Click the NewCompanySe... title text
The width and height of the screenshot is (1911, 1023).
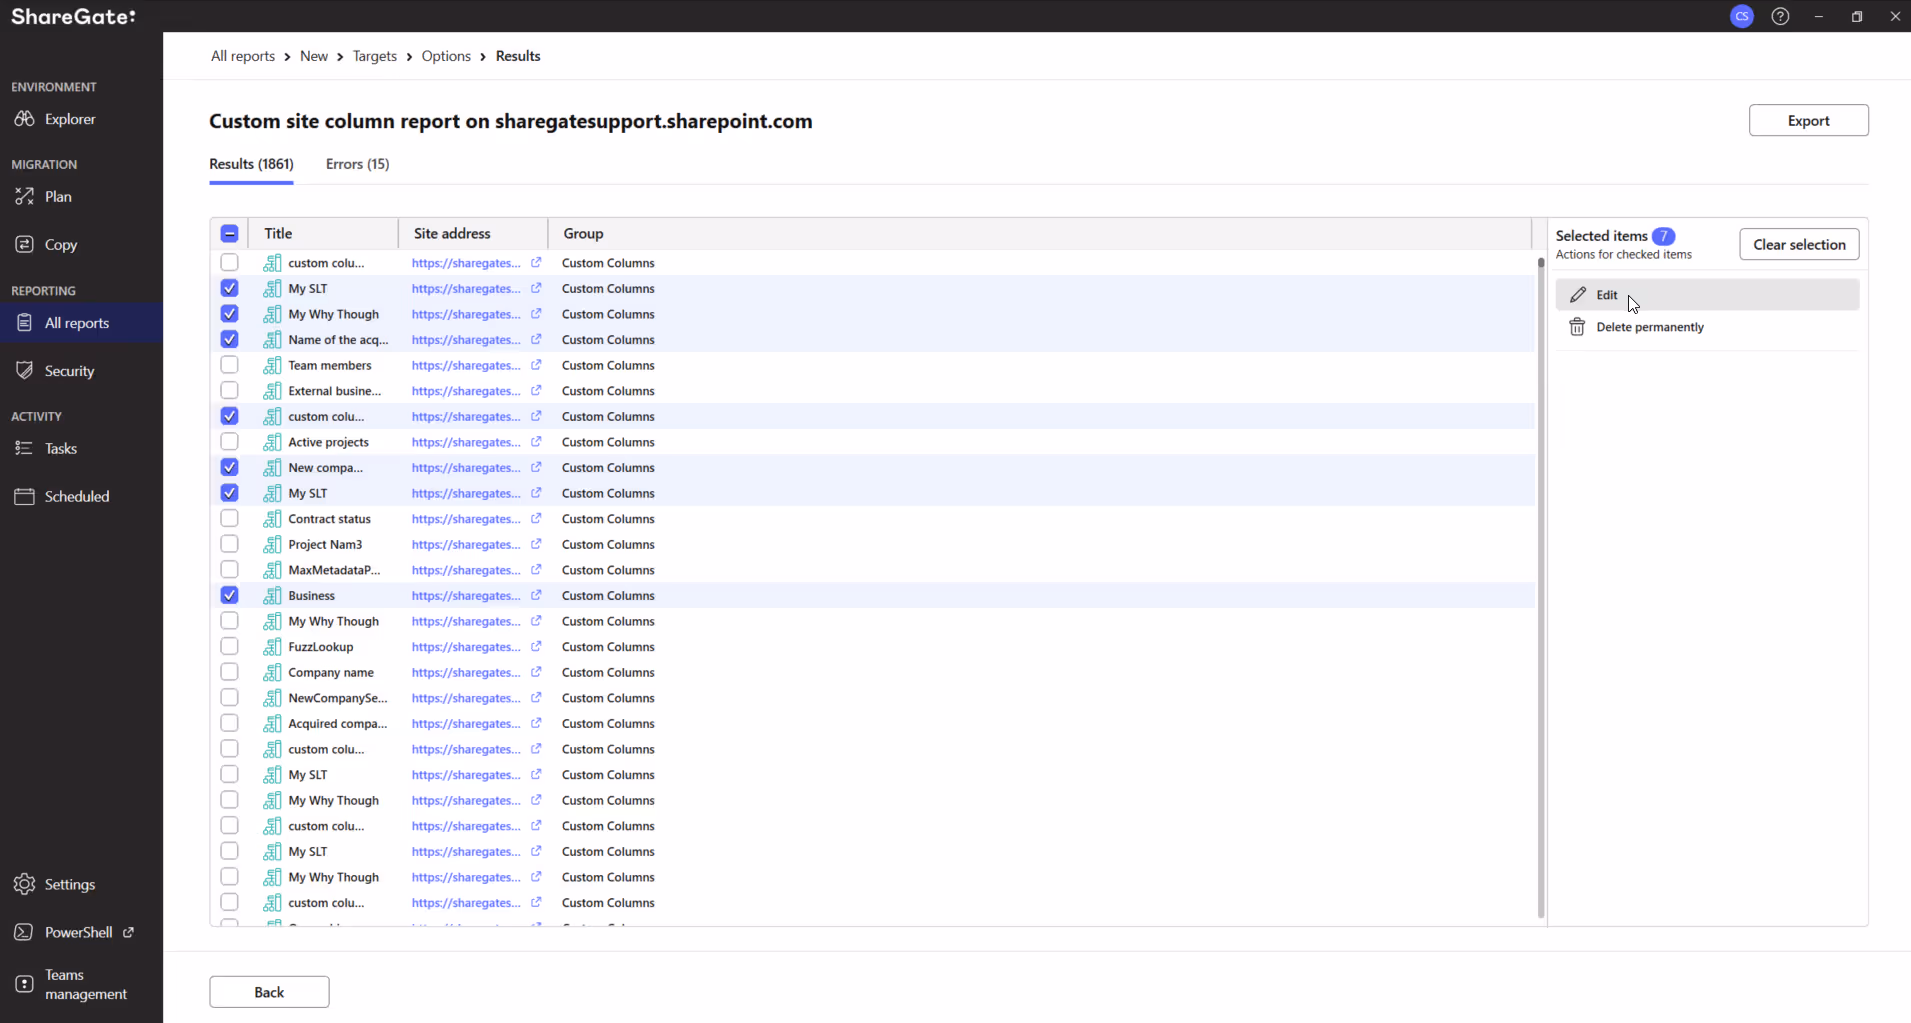(x=338, y=698)
